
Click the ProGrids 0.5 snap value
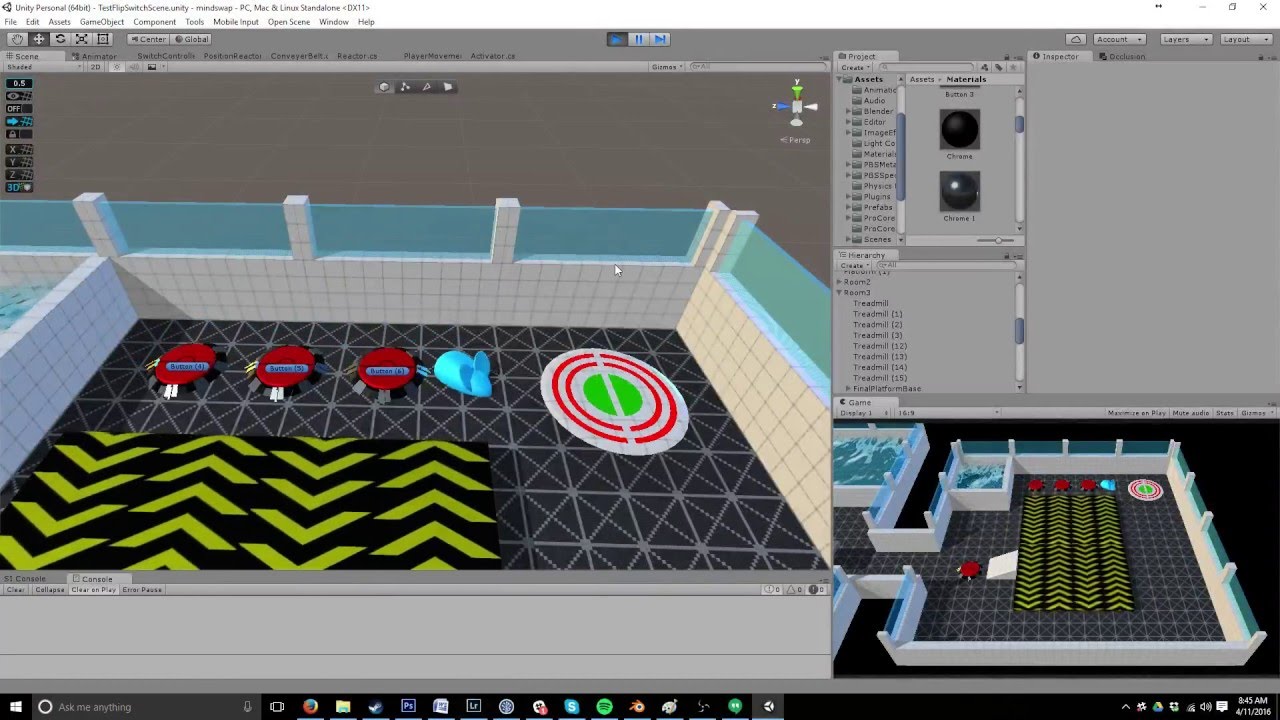click(x=19, y=83)
